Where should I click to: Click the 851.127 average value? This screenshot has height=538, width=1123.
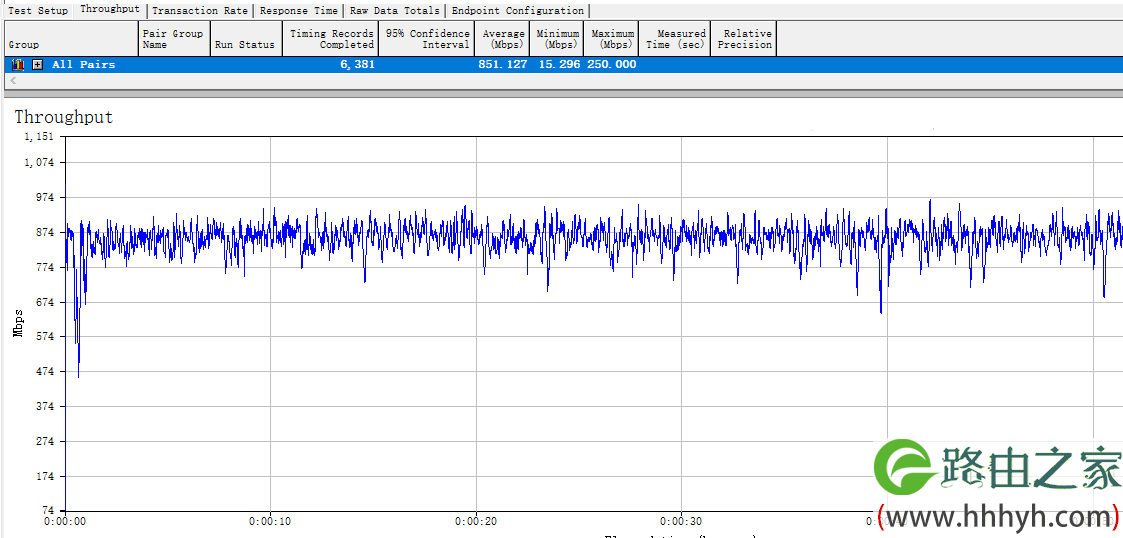pos(503,64)
